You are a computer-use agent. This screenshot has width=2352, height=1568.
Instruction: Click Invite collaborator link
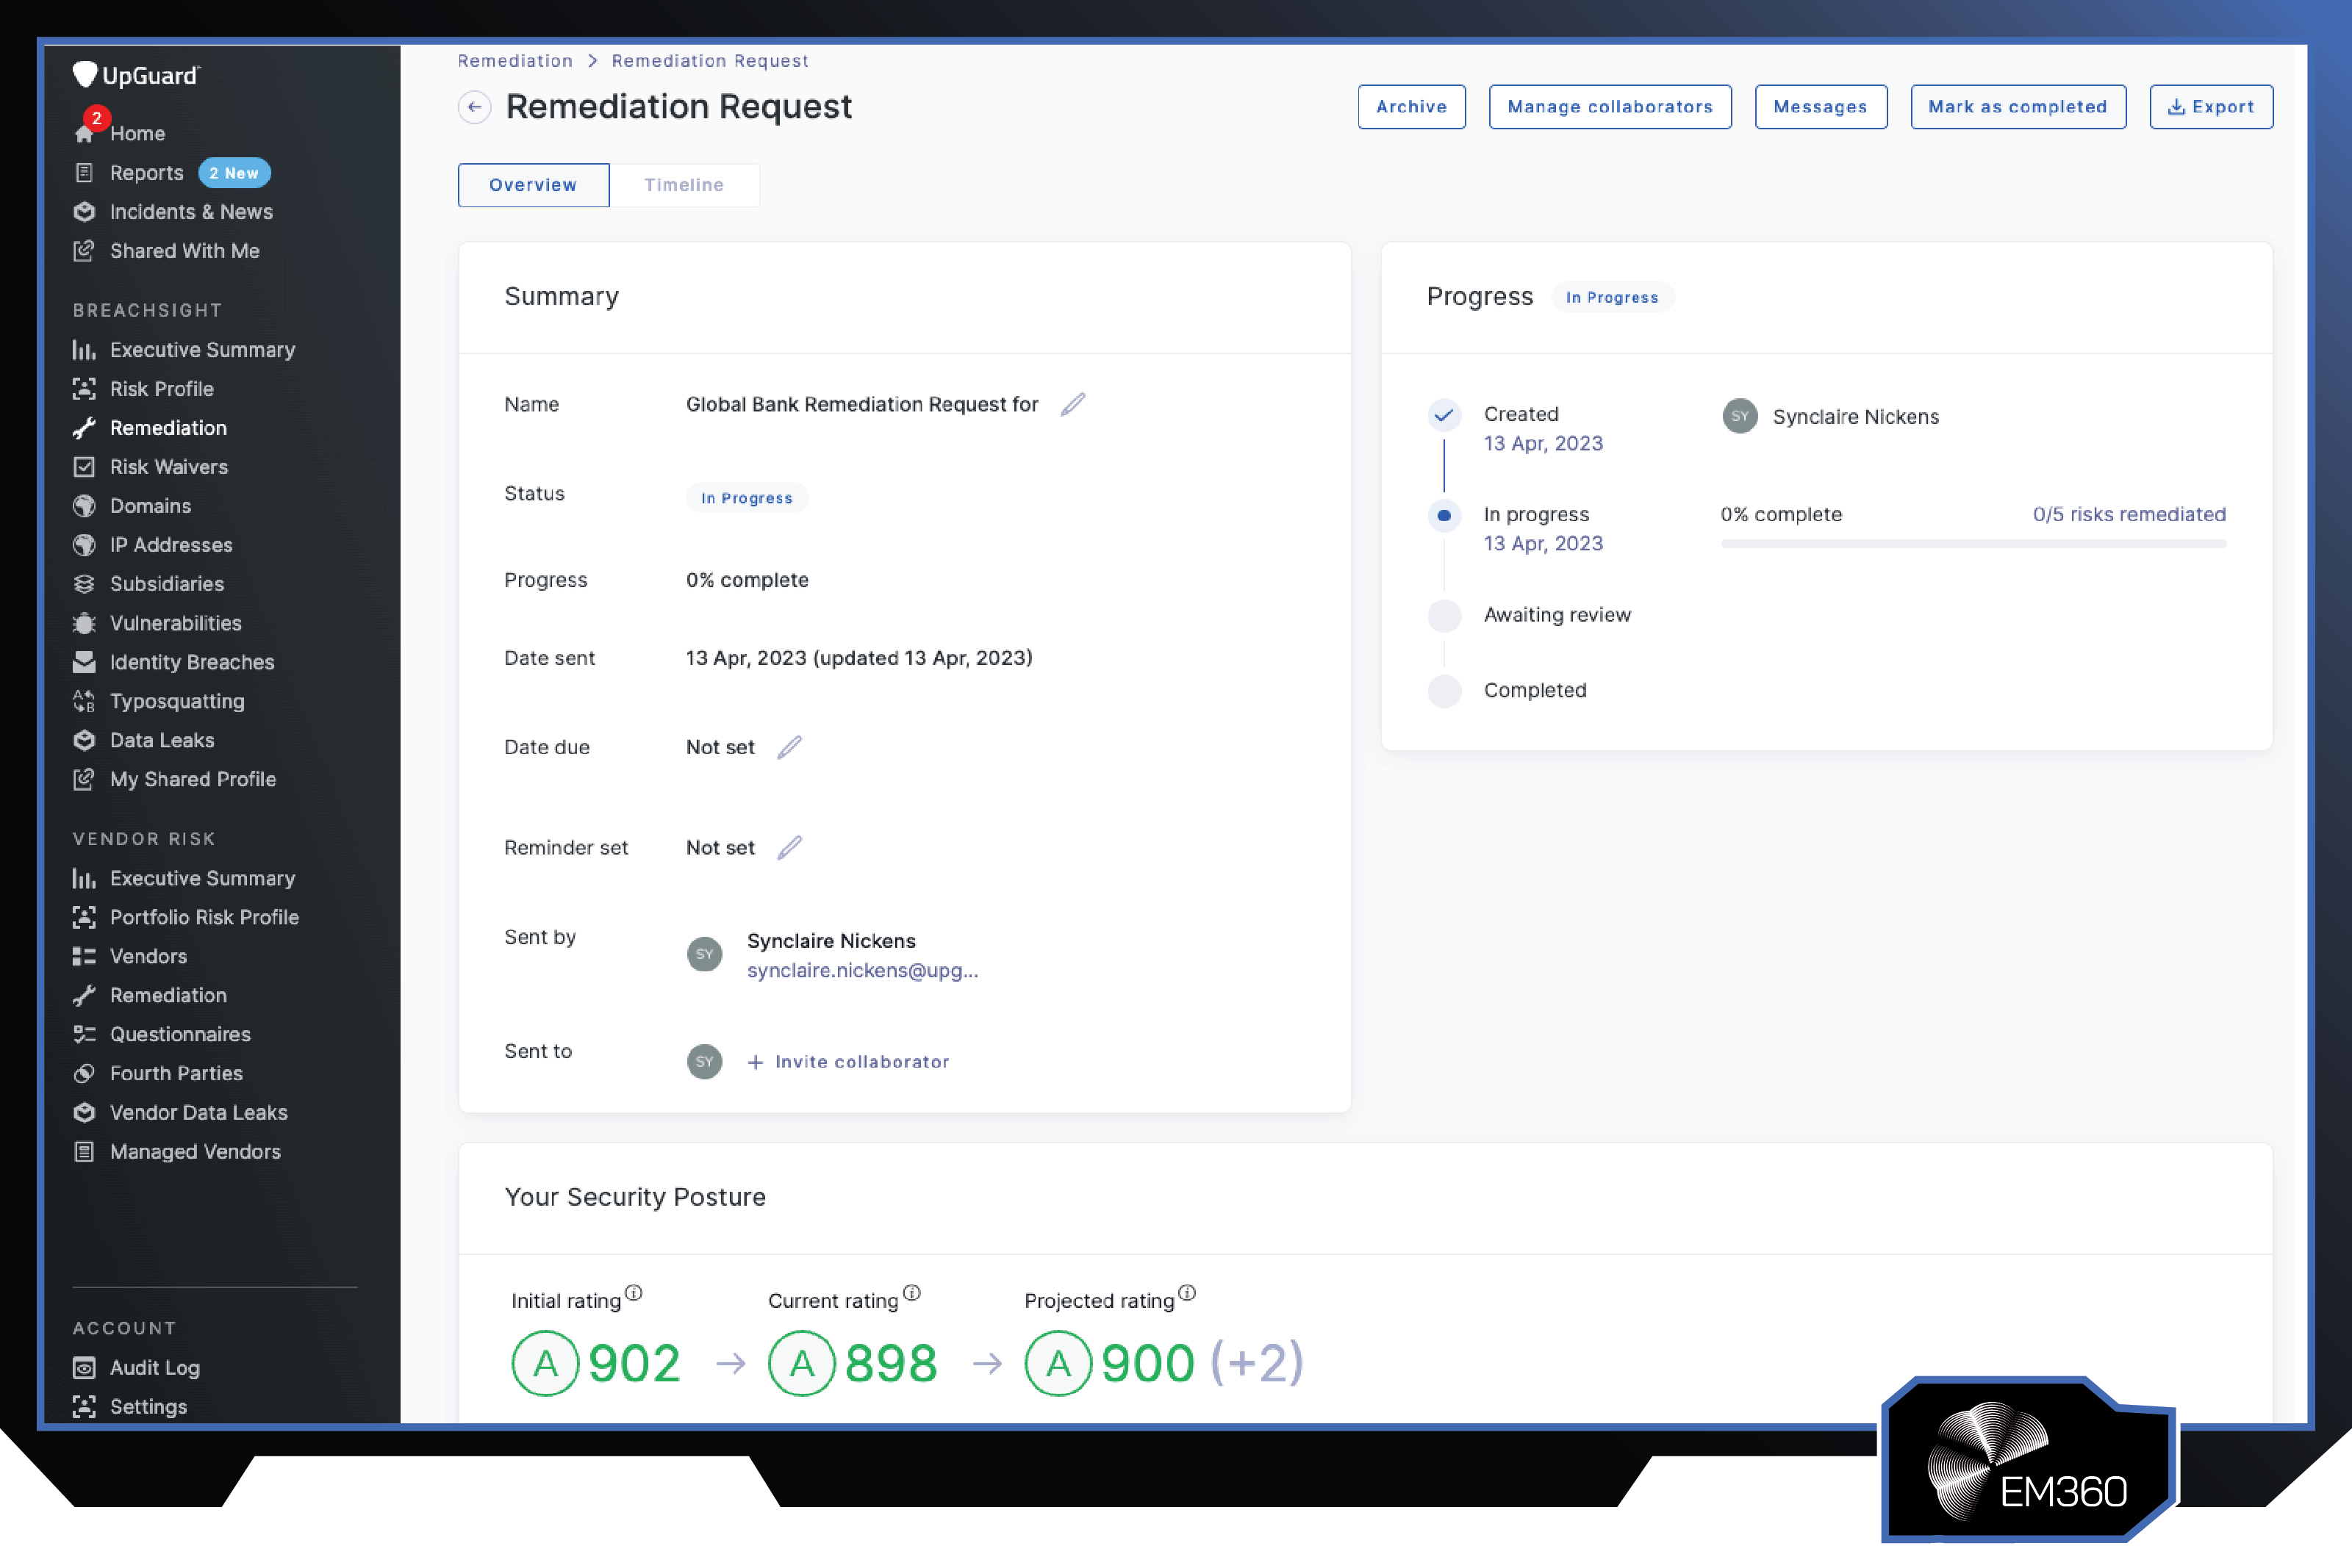pos(848,1062)
